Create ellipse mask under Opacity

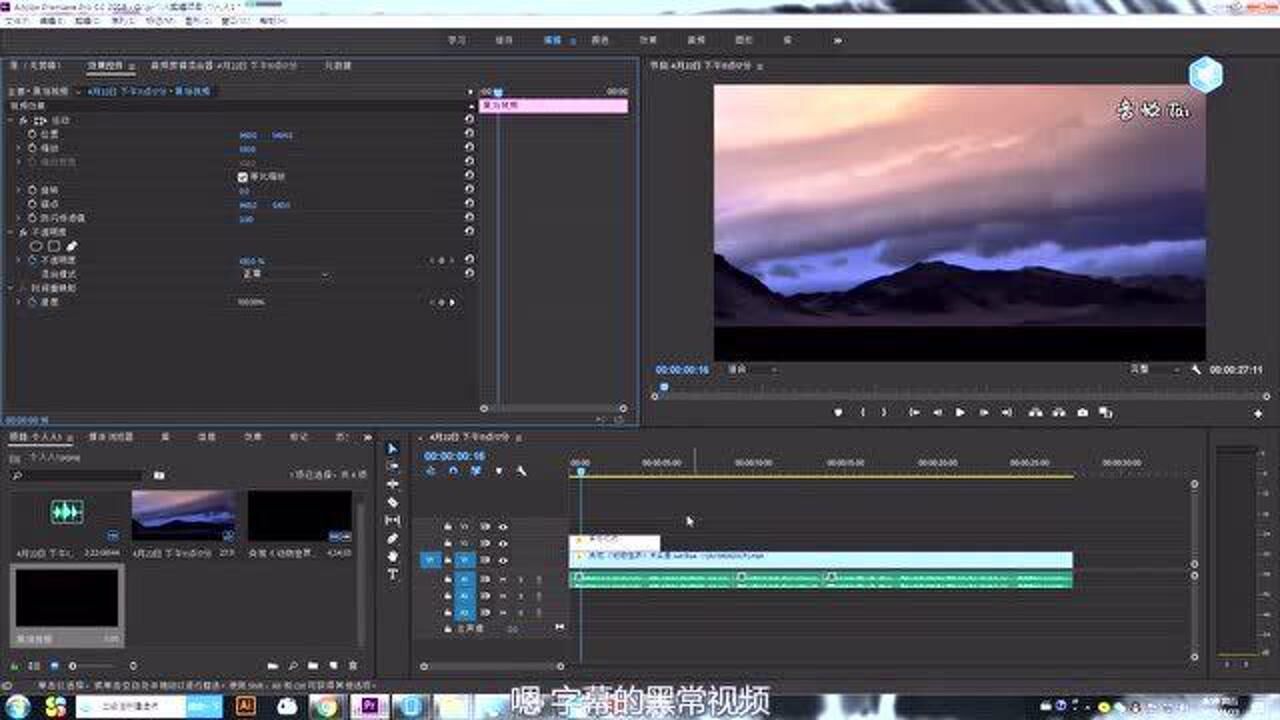pyautogui.click(x=36, y=246)
